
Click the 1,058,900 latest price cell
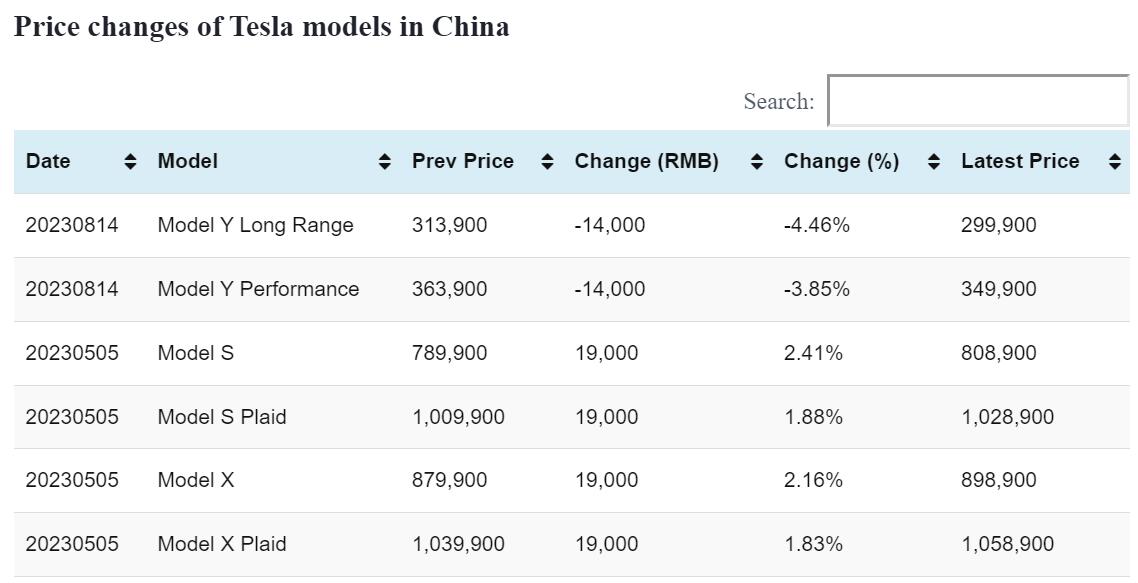[x=1007, y=544]
